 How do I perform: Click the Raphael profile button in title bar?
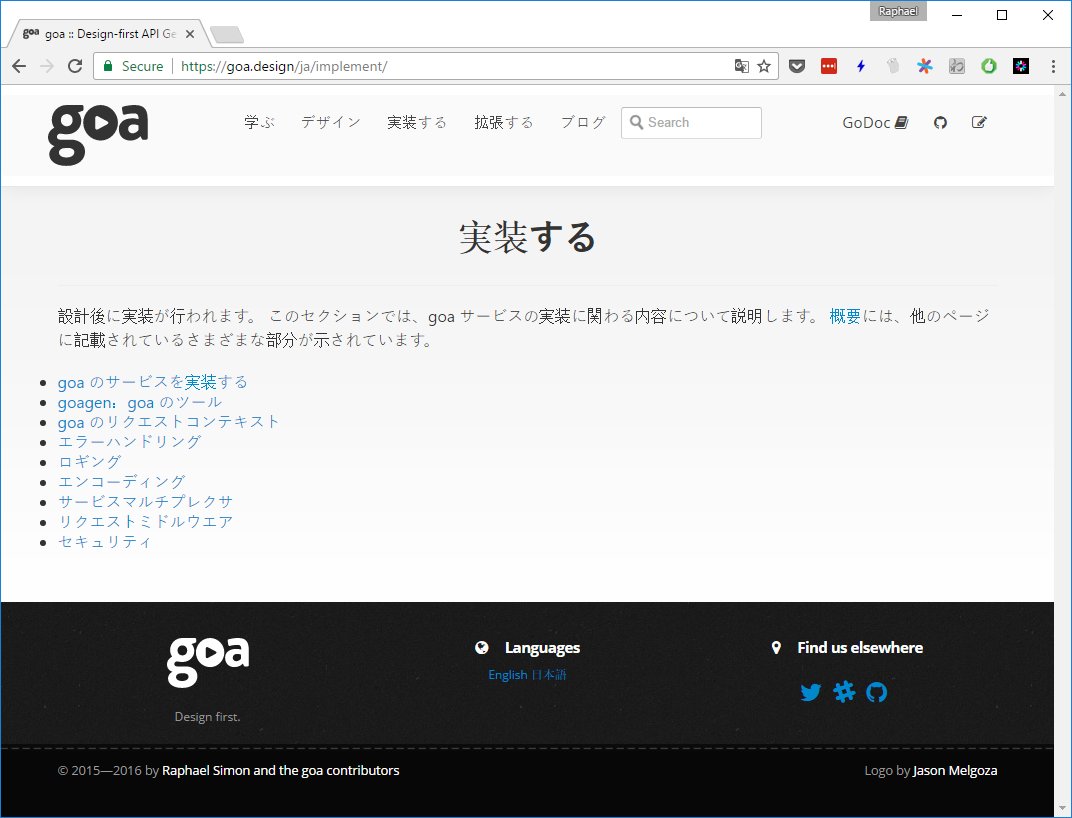tap(898, 11)
